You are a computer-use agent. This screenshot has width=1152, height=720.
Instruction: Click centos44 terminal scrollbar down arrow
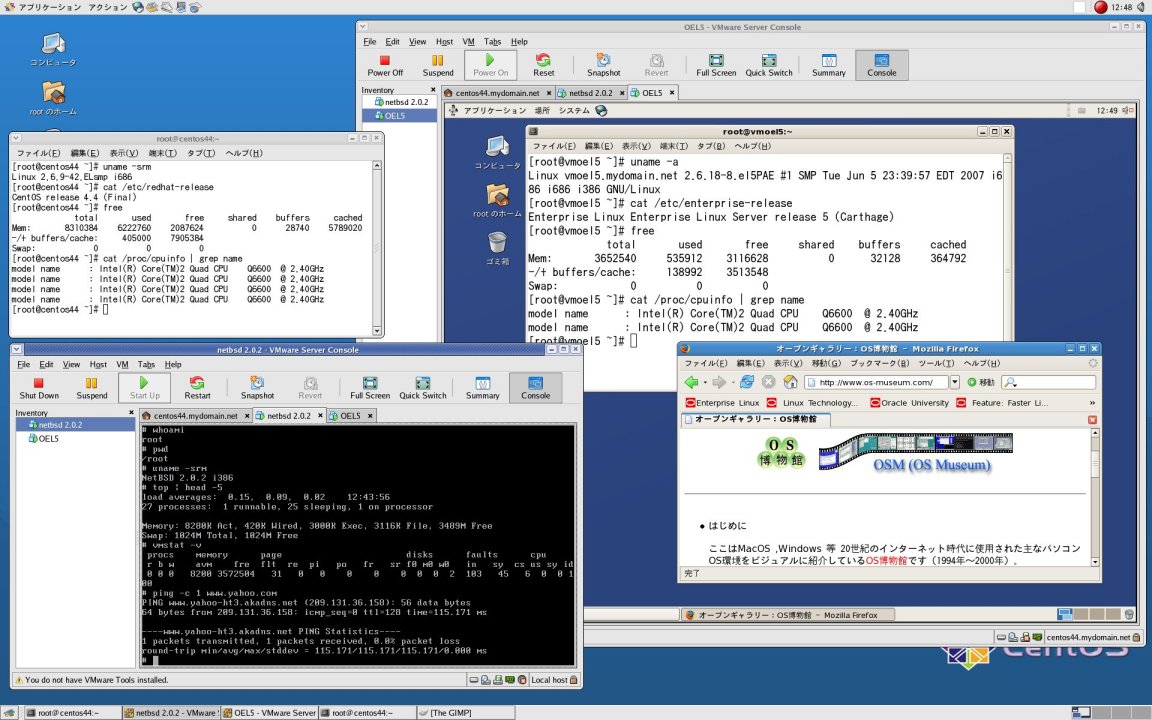pyautogui.click(x=377, y=331)
